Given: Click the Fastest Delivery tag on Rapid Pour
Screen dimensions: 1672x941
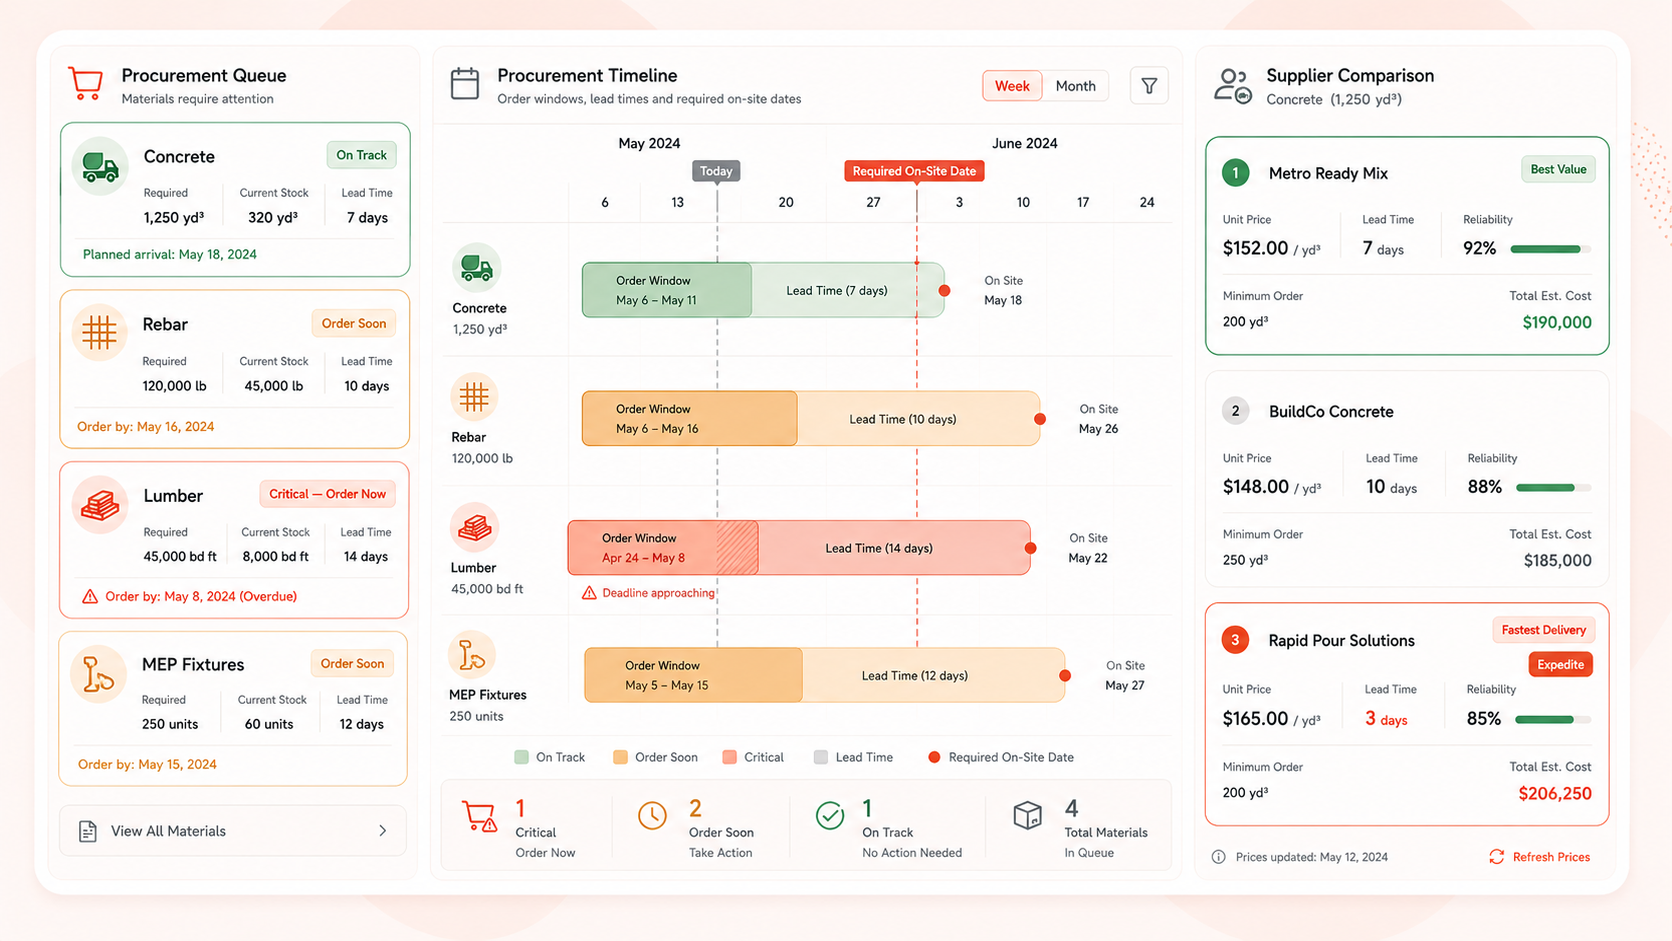Looking at the screenshot, I should tap(1543, 630).
